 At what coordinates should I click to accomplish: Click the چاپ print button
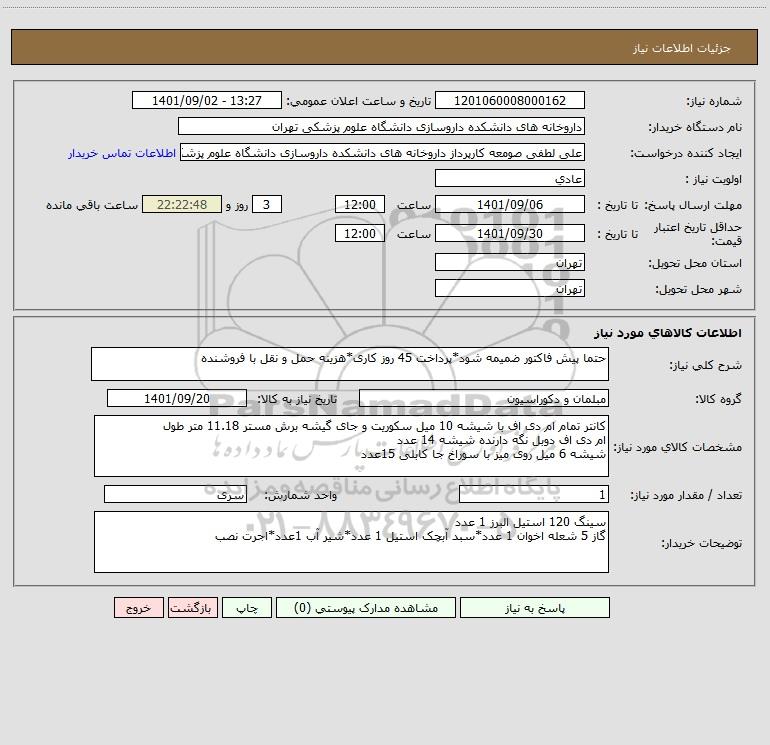pos(247,608)
